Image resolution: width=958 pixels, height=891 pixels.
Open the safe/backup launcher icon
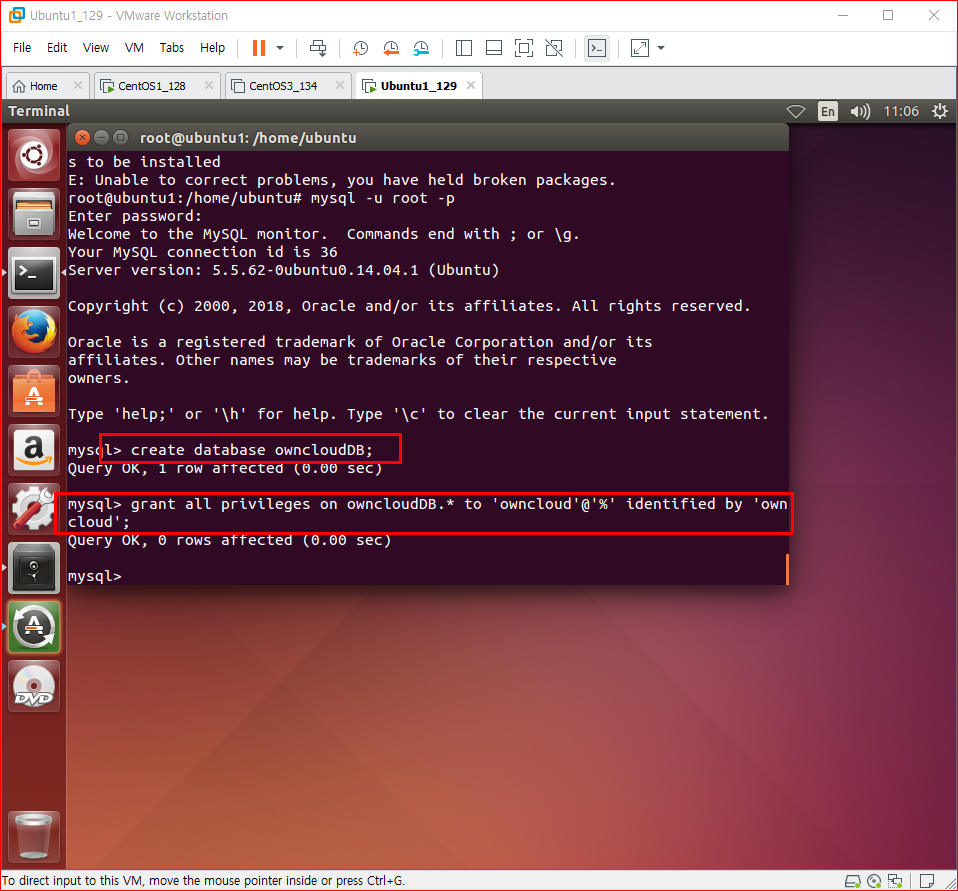(x=34, y=568)
